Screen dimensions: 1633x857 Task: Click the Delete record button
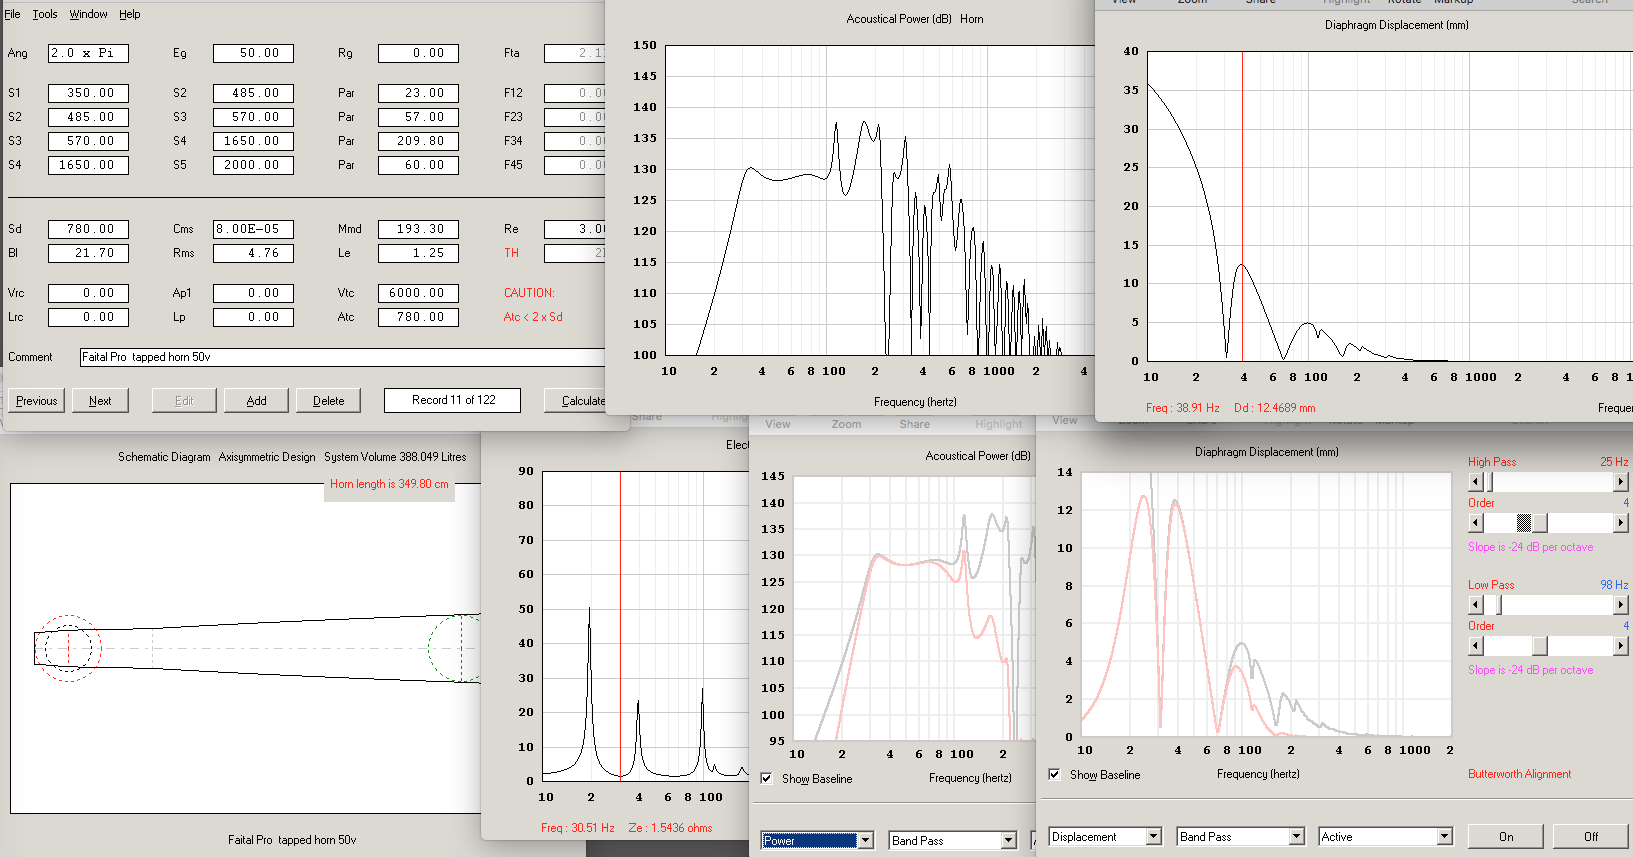point(329,400)
